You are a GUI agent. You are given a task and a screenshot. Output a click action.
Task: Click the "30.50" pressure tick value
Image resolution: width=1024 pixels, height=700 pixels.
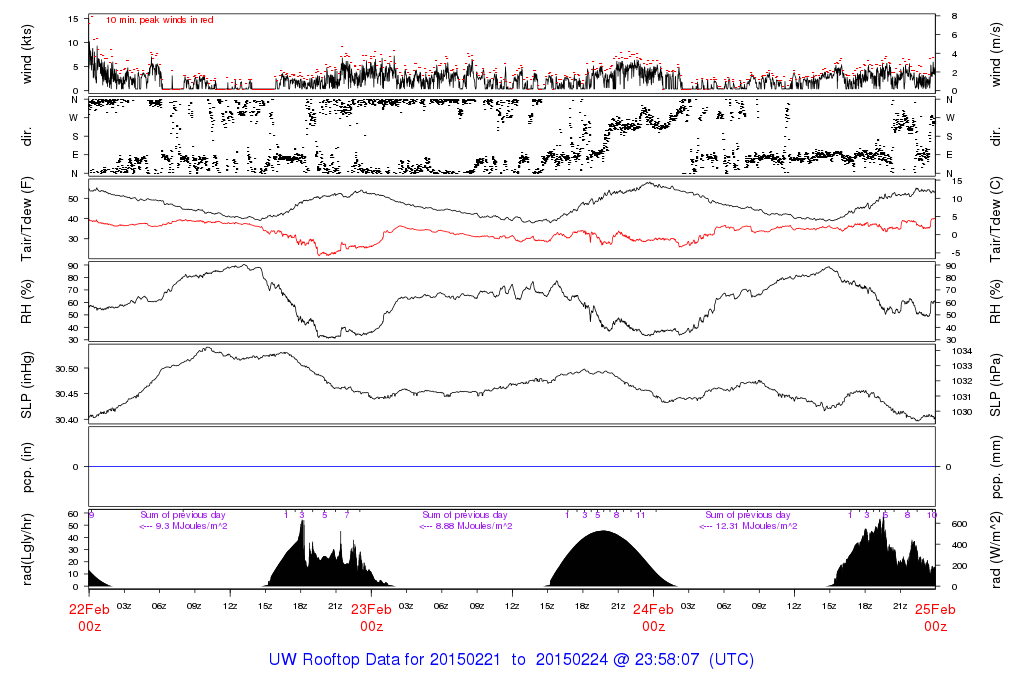(x=67, y=369)
